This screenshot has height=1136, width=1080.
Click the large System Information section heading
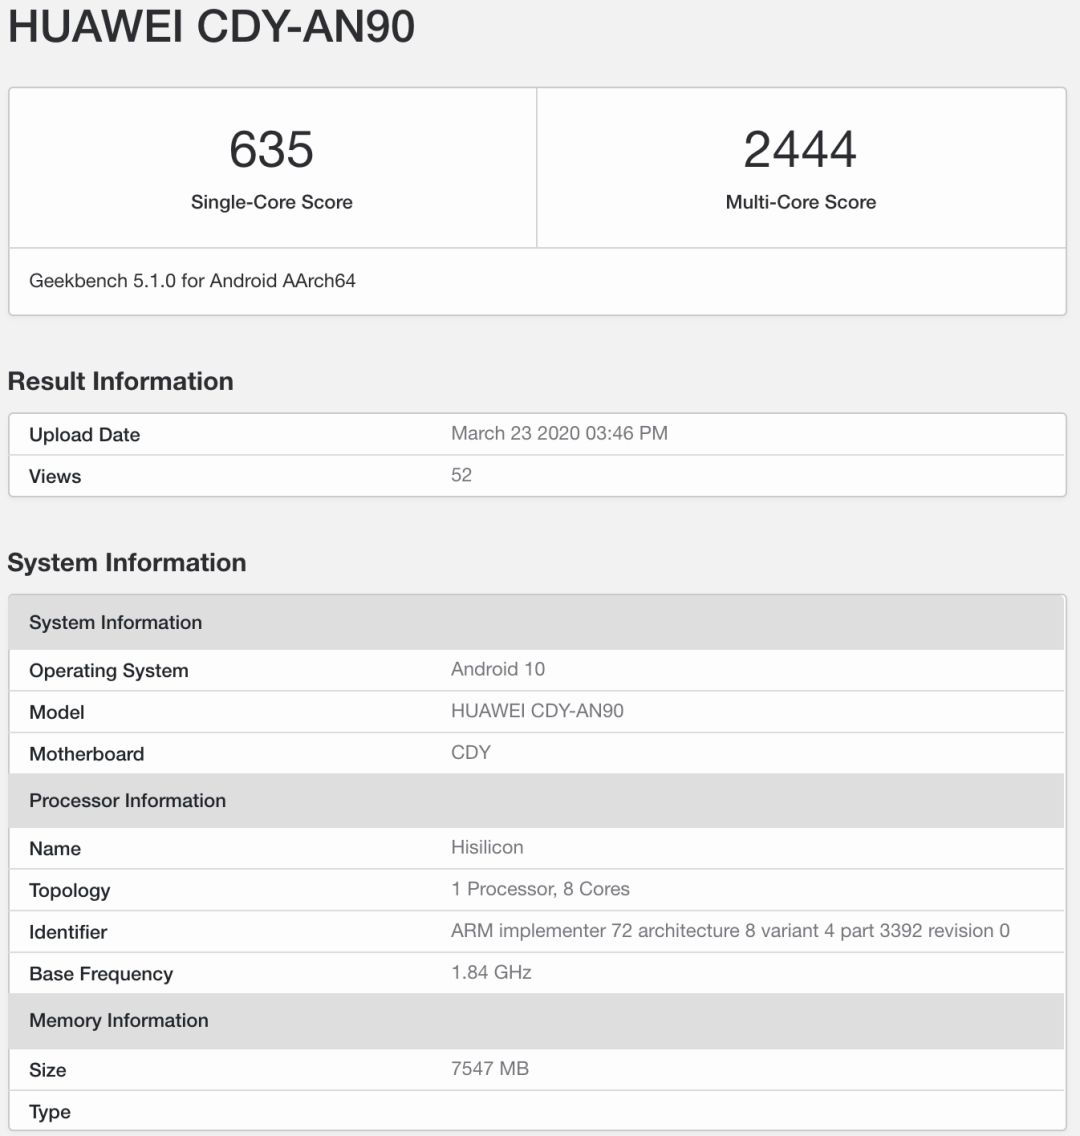coord(127,562)
